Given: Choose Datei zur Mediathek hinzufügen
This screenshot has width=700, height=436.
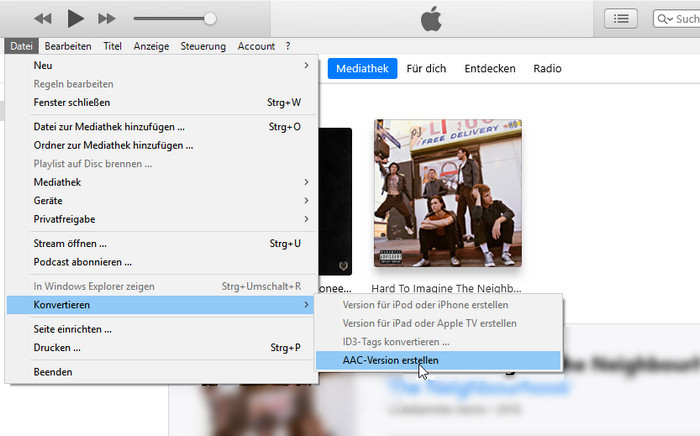Looking at the screenshot, I should tap(161, 127).
